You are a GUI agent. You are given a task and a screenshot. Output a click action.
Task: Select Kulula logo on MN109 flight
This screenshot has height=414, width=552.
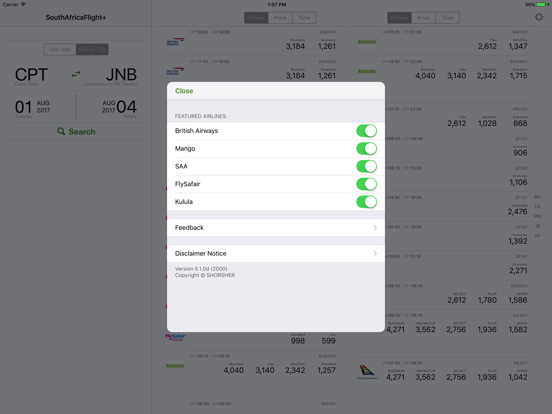(367, 42)
